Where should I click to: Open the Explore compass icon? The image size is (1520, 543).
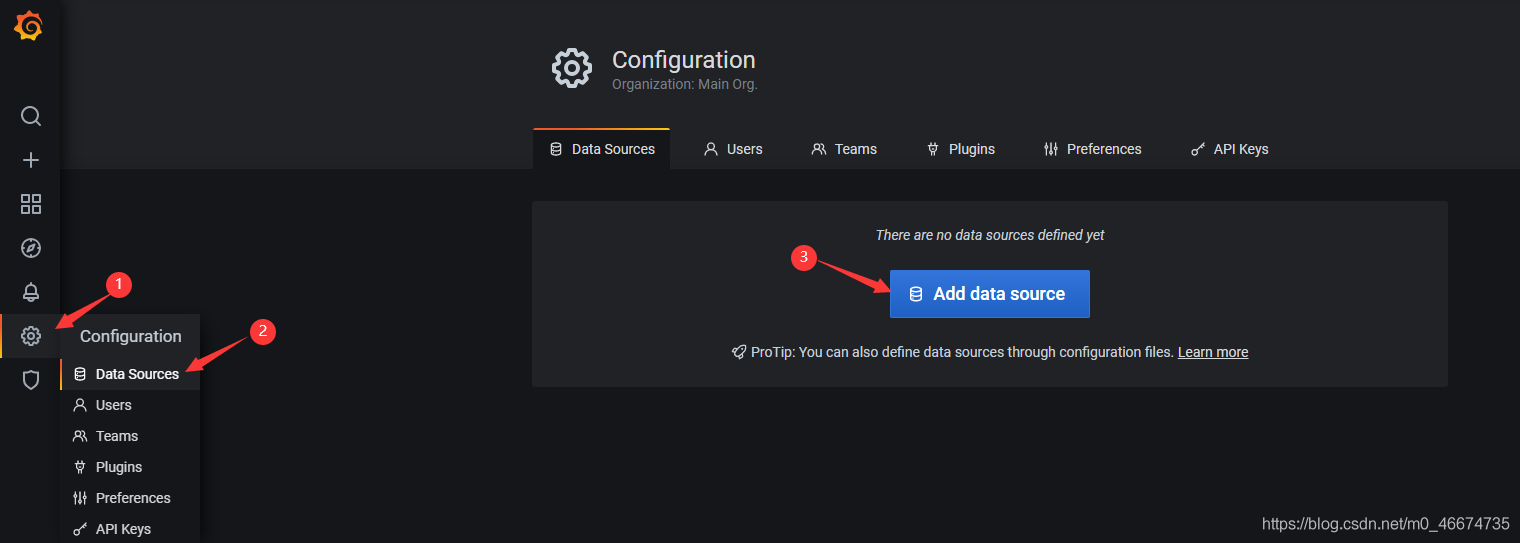[x=31, y=248]
